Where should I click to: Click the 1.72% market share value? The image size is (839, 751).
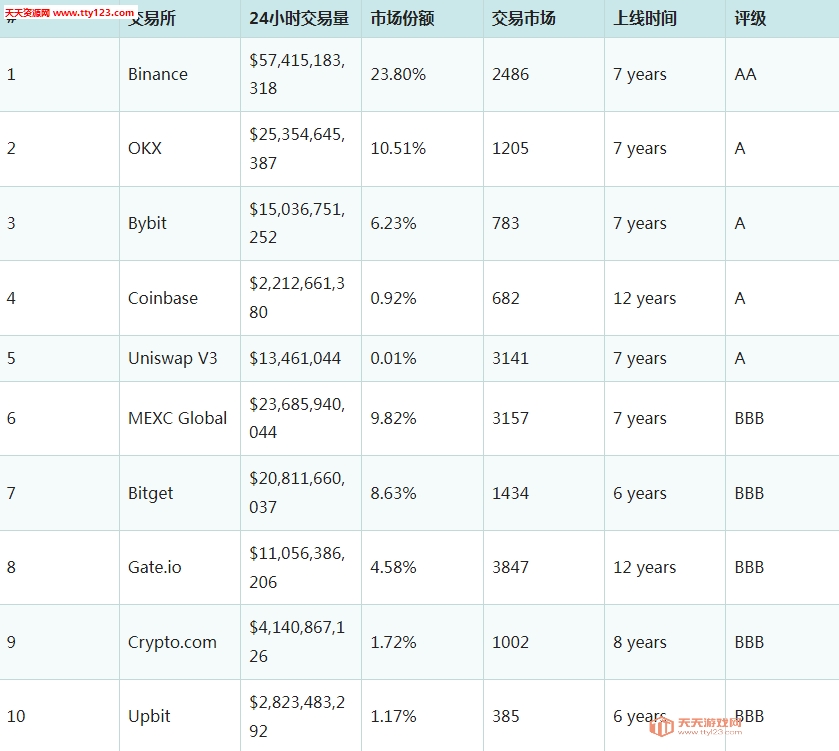pyautogui.click(x=393, y=642)
